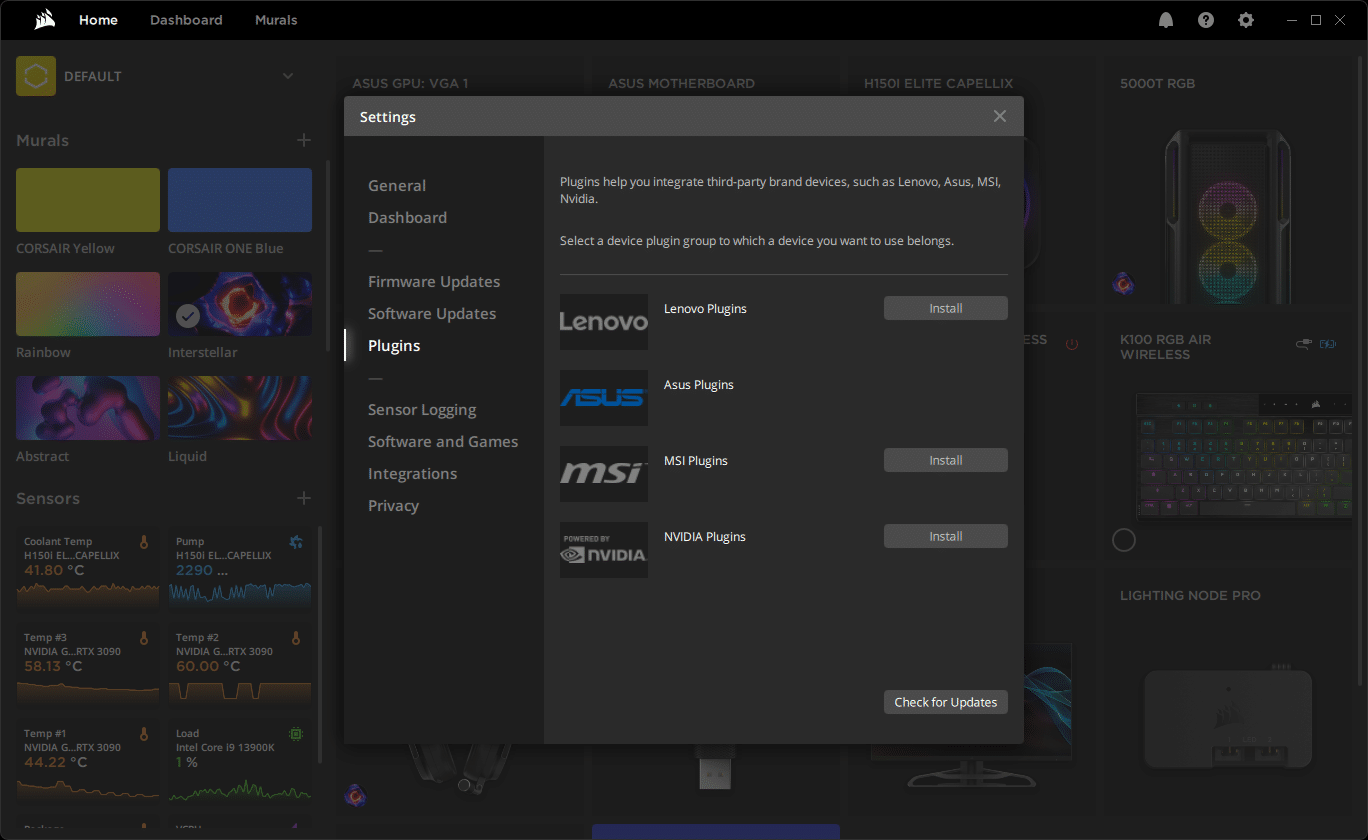The image size is (1368, 840).
Task: Open Software Updates settings section
Action: (432, 314)
